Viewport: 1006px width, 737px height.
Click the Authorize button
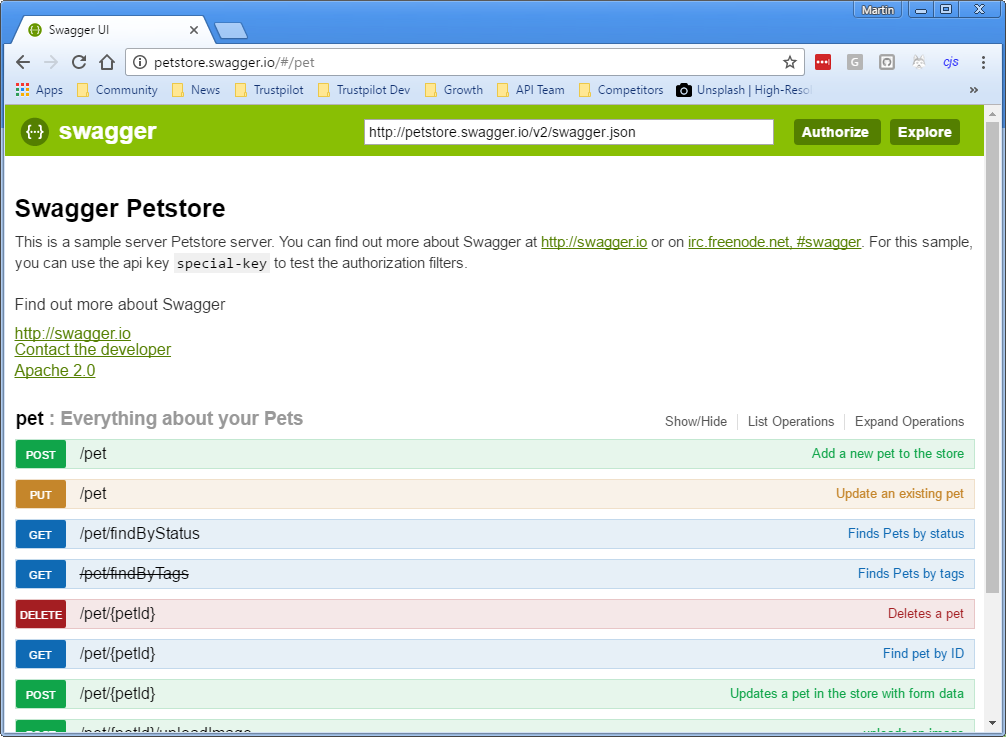point(837,132)
